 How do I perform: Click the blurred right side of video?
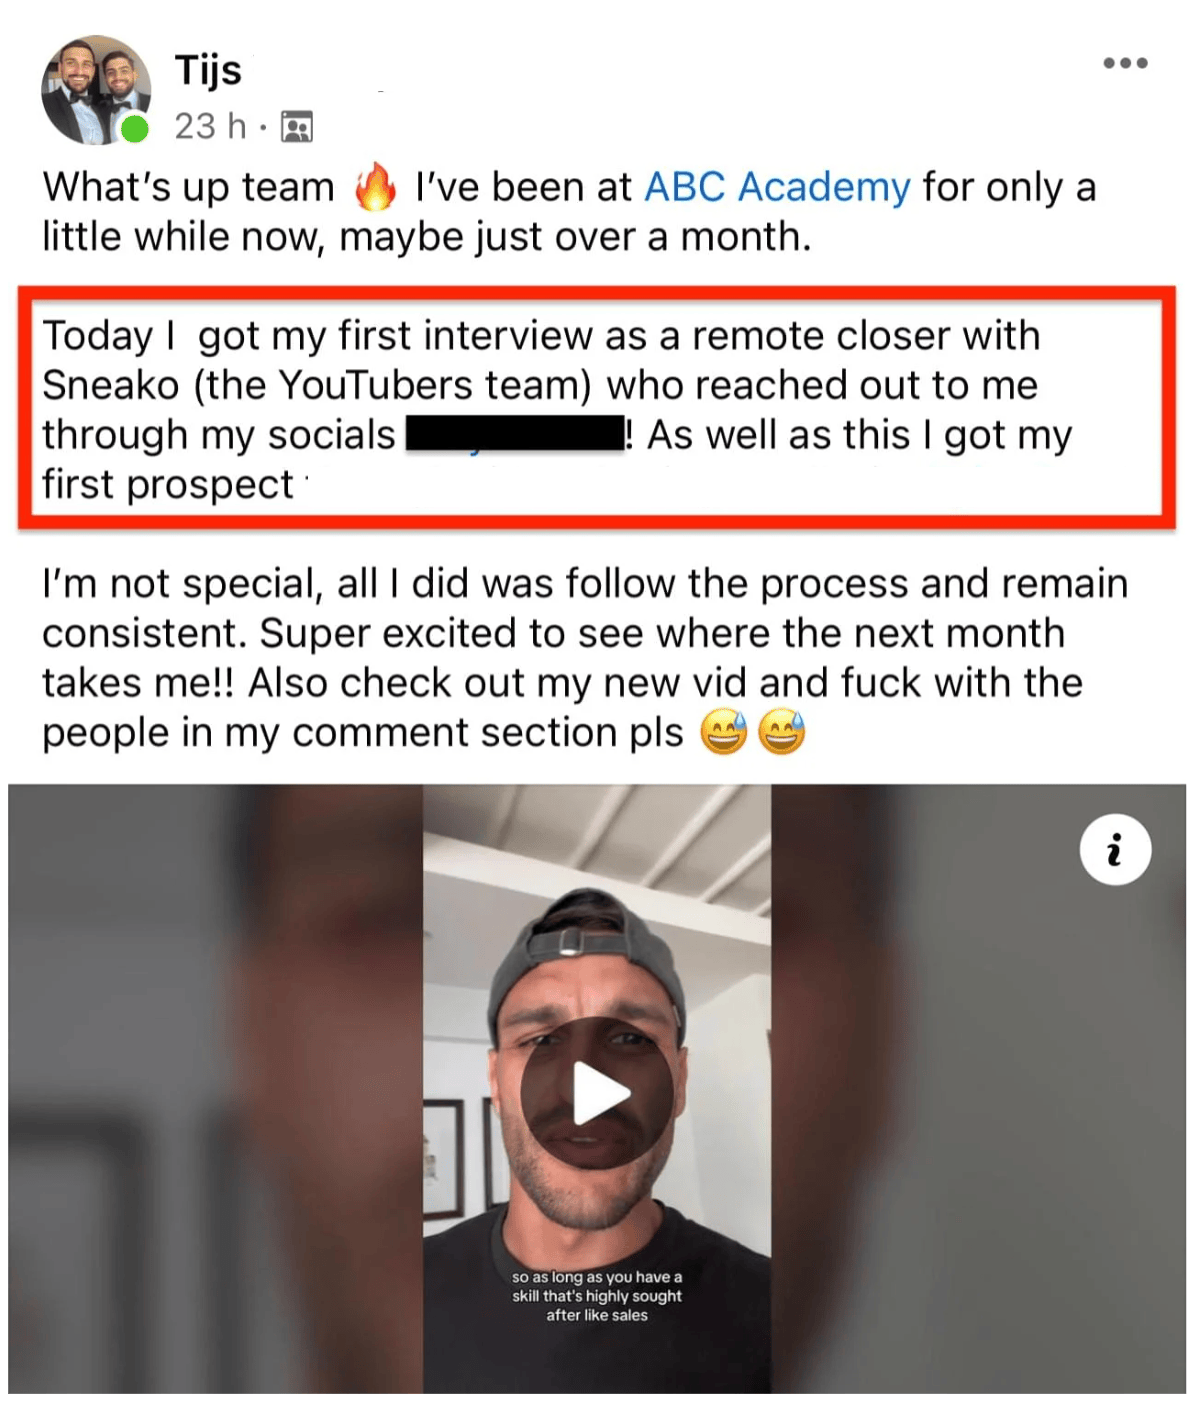click(x=978, y=1088)
